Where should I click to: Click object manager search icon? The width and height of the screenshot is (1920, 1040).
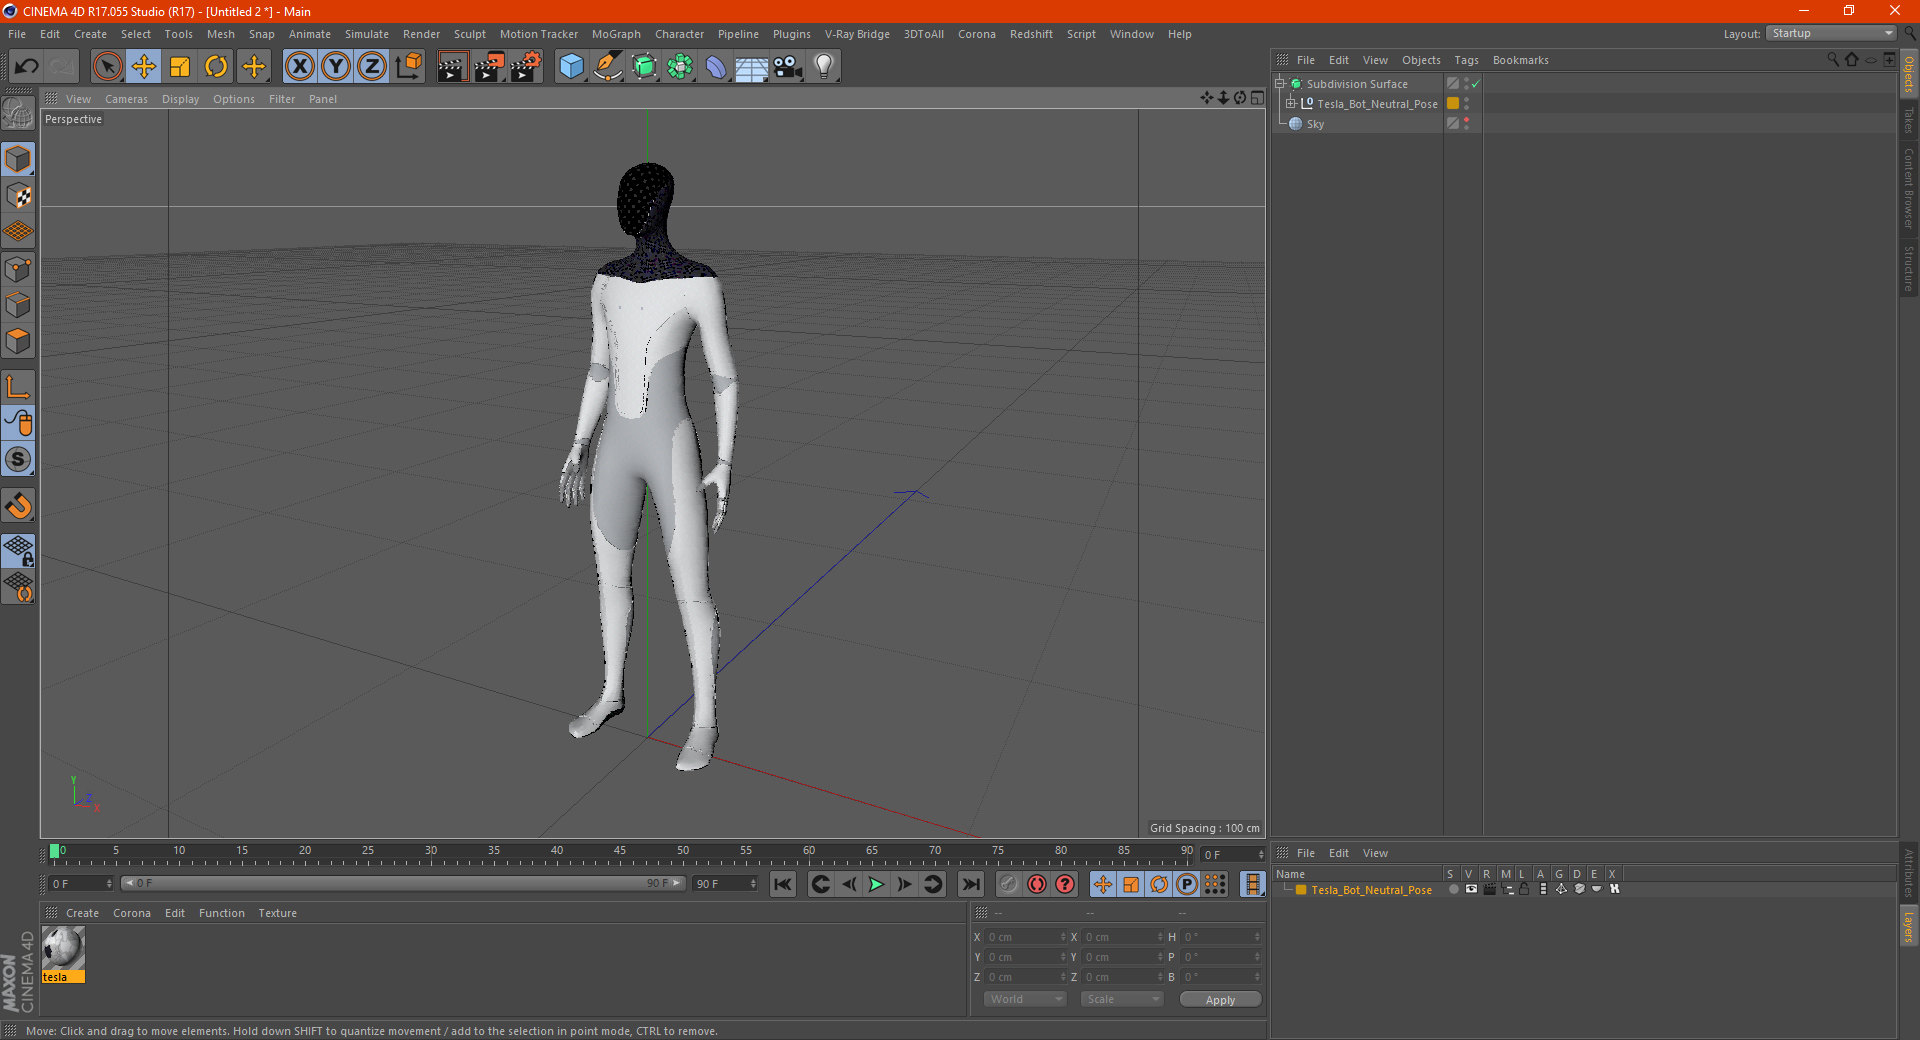1832,60
